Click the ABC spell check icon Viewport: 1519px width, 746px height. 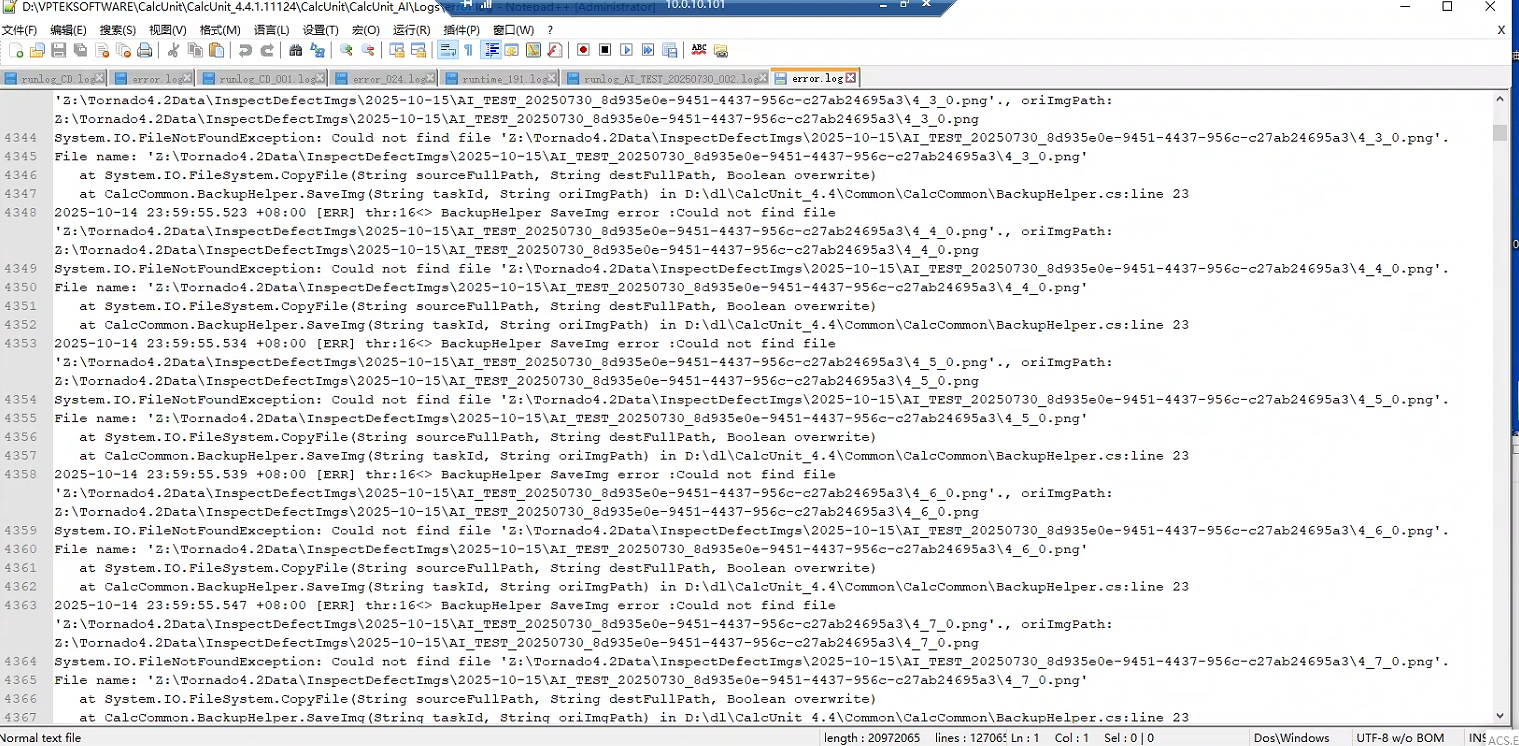click(x=699, y=50)
